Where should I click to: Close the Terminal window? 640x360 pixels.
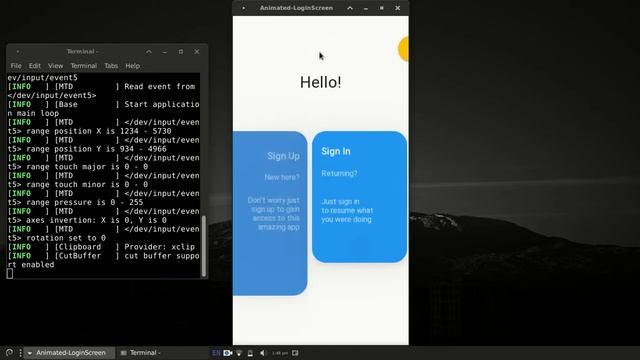pyautogui.click(x=197, y=52)
